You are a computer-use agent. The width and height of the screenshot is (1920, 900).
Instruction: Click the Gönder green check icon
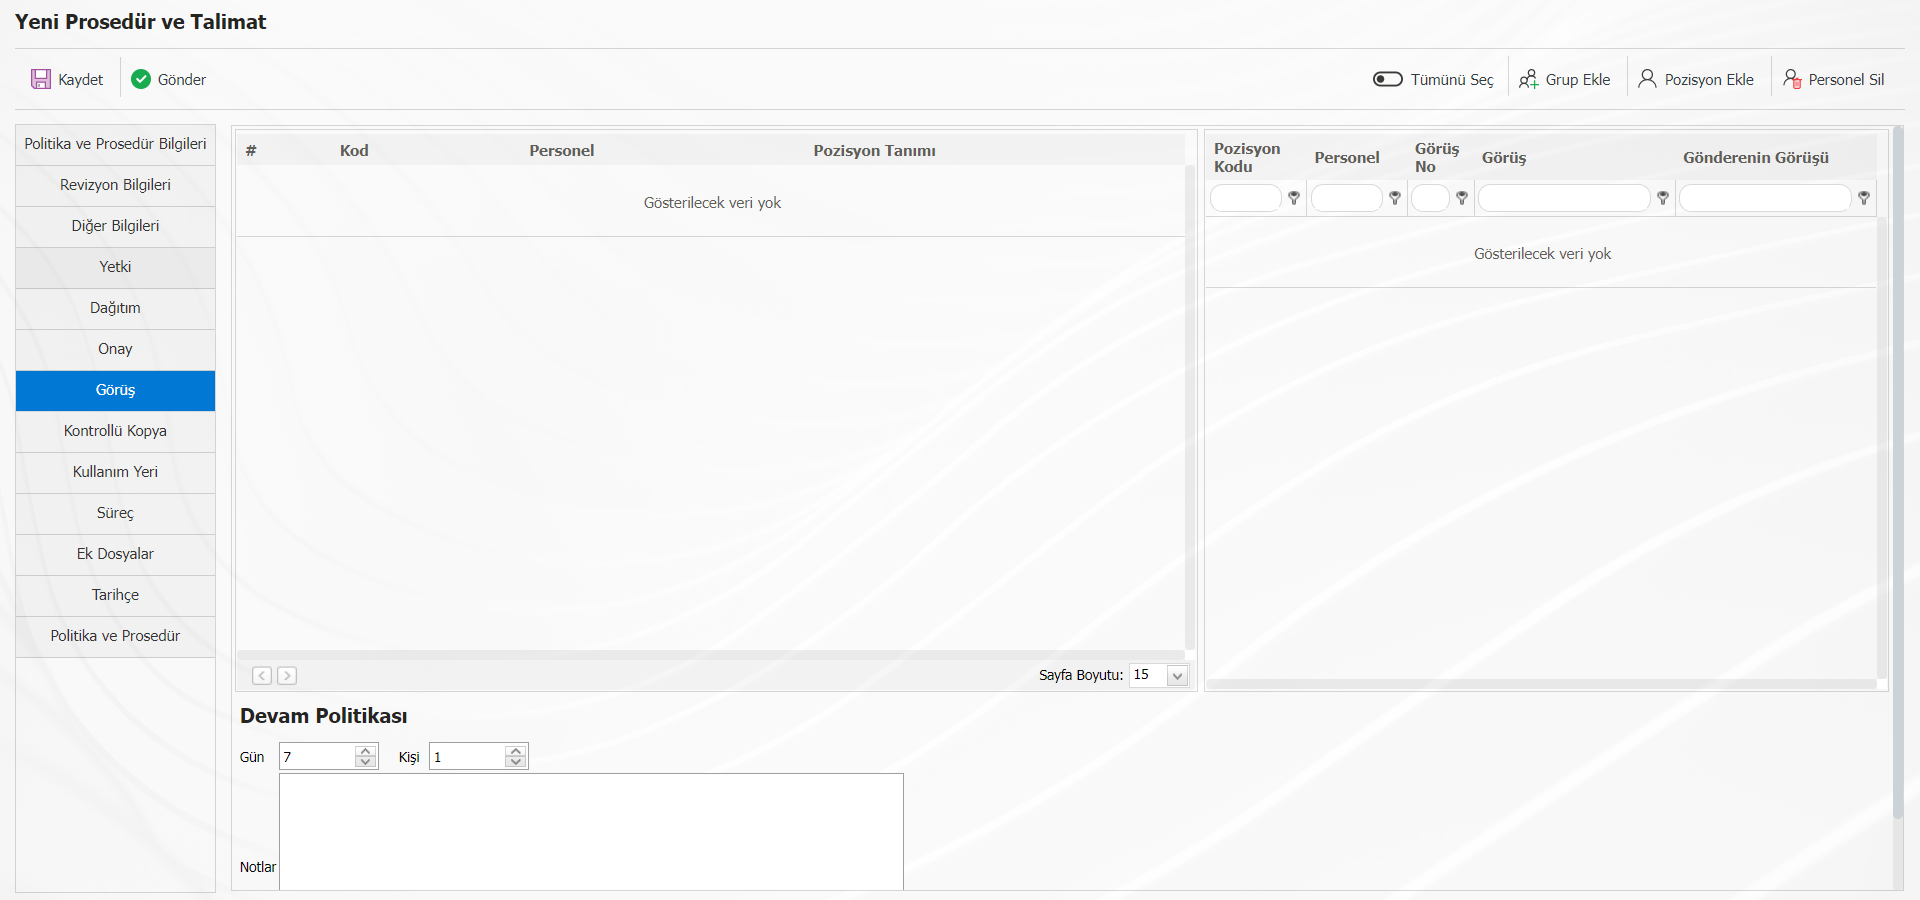click(x=141, y=79)
